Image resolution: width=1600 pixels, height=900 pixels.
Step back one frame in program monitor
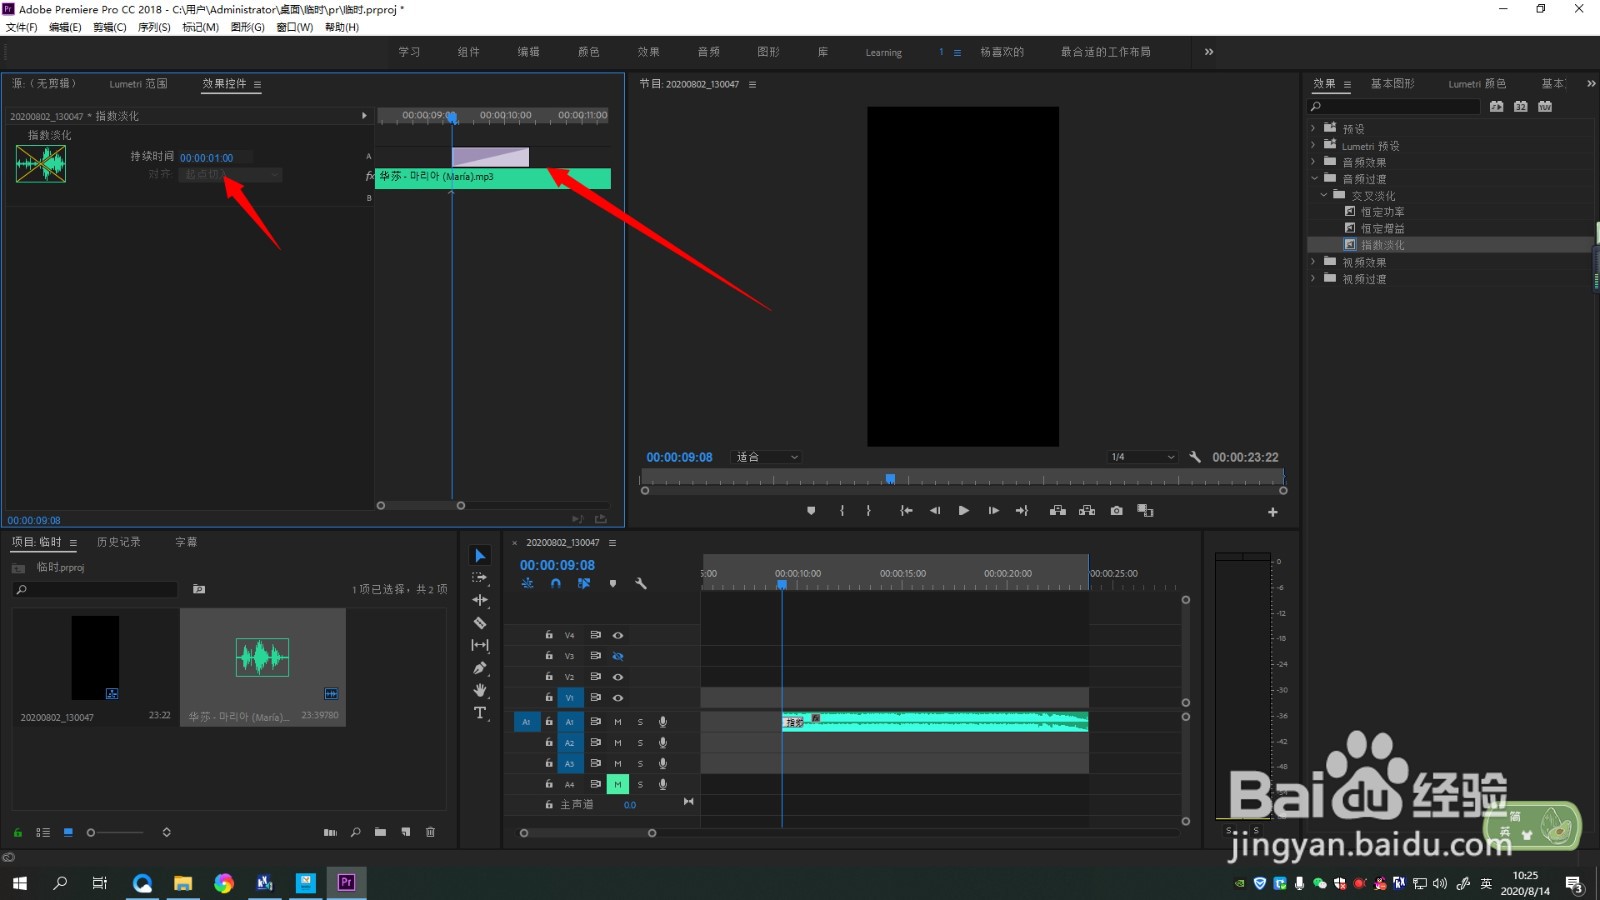pos(935,511)
